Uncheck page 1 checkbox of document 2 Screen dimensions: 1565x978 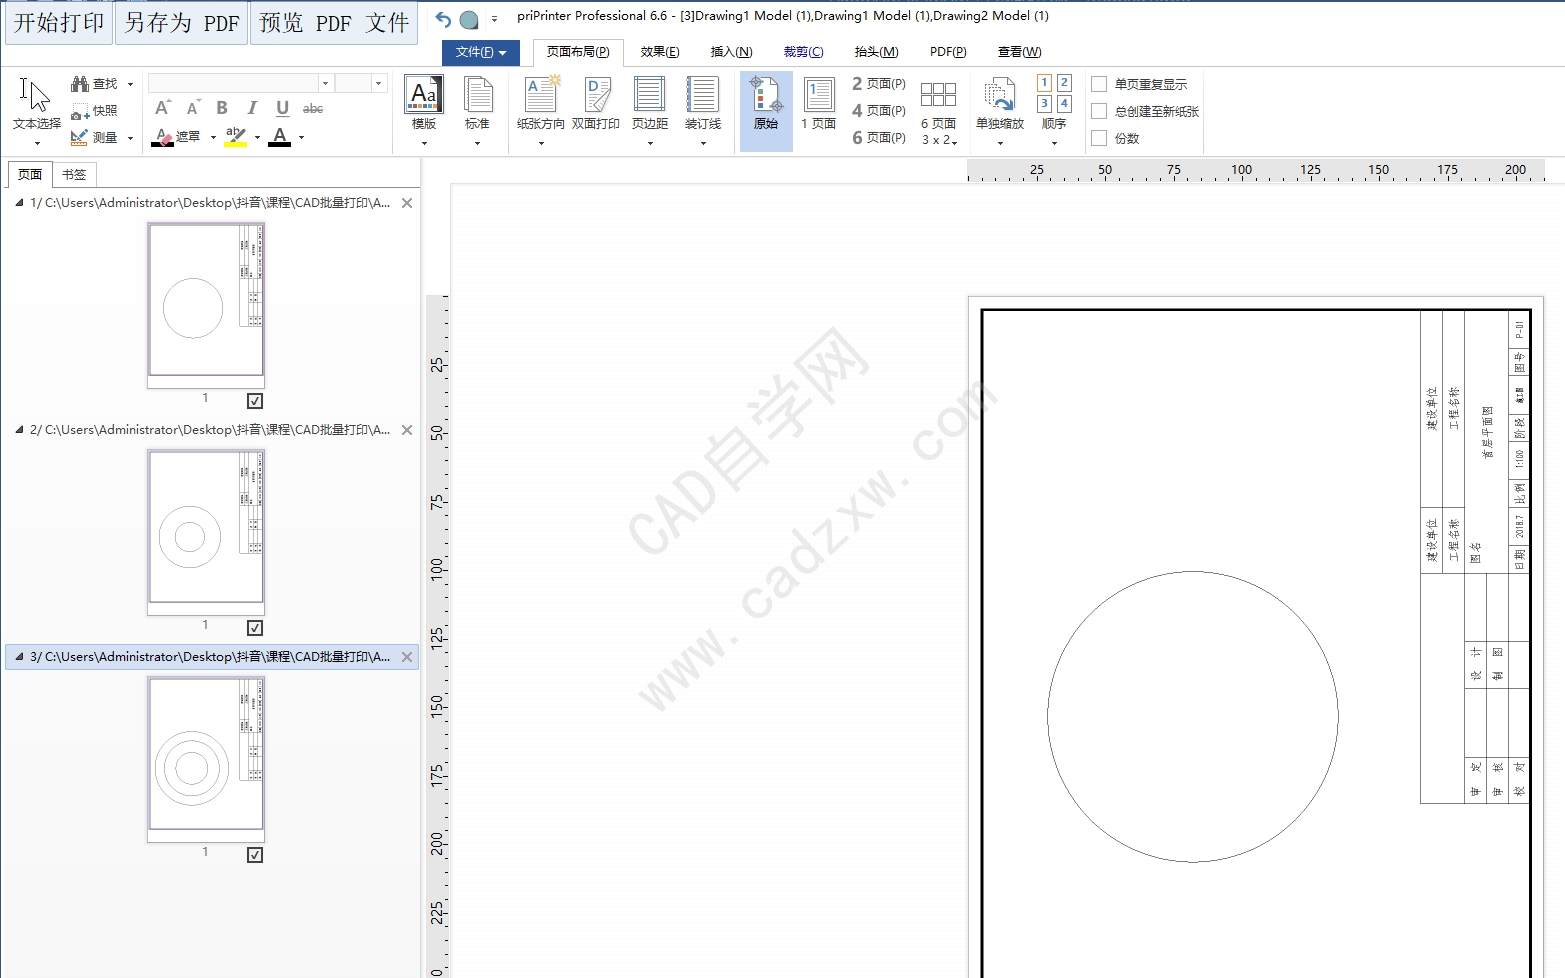[255, 628]
